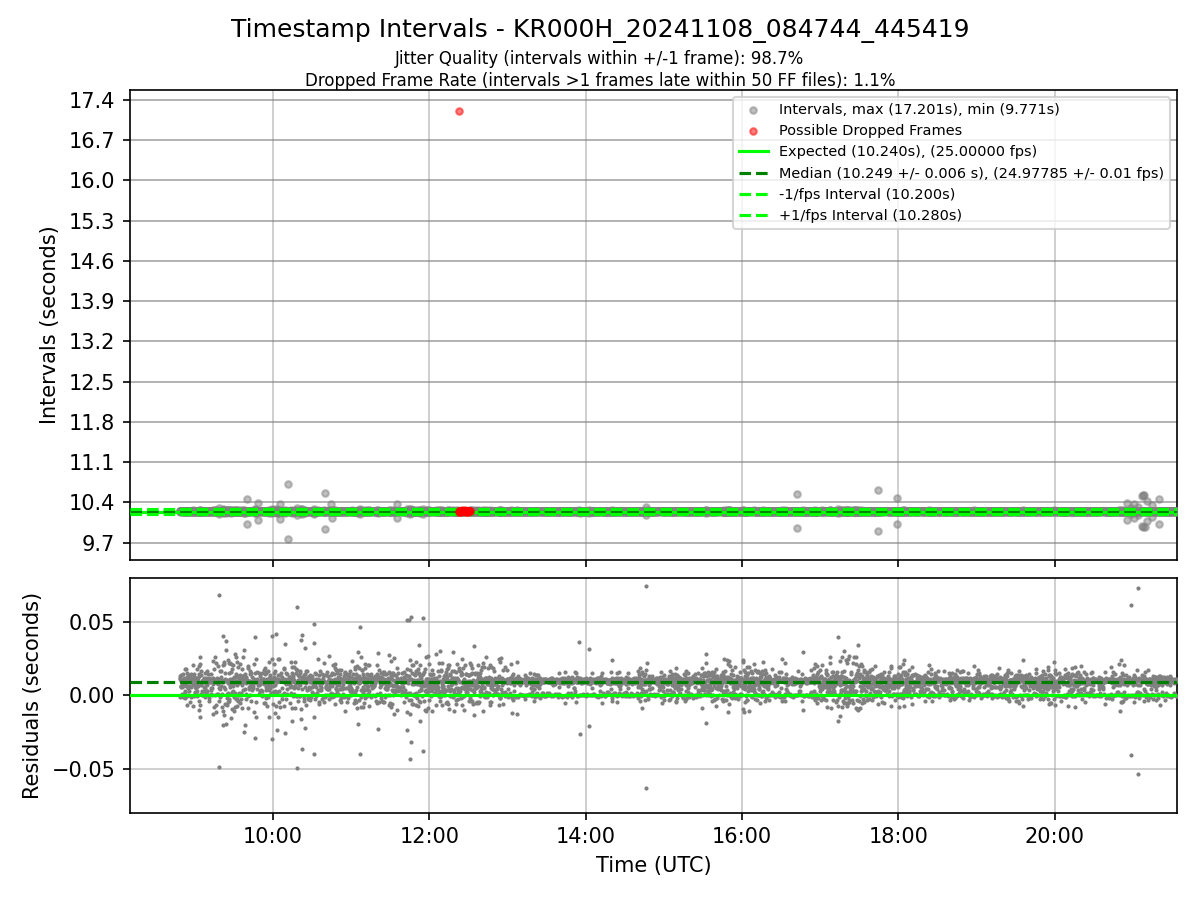Click the 16.0 y-axis tick label
1200x900 pixels.
tap(94, 180)
